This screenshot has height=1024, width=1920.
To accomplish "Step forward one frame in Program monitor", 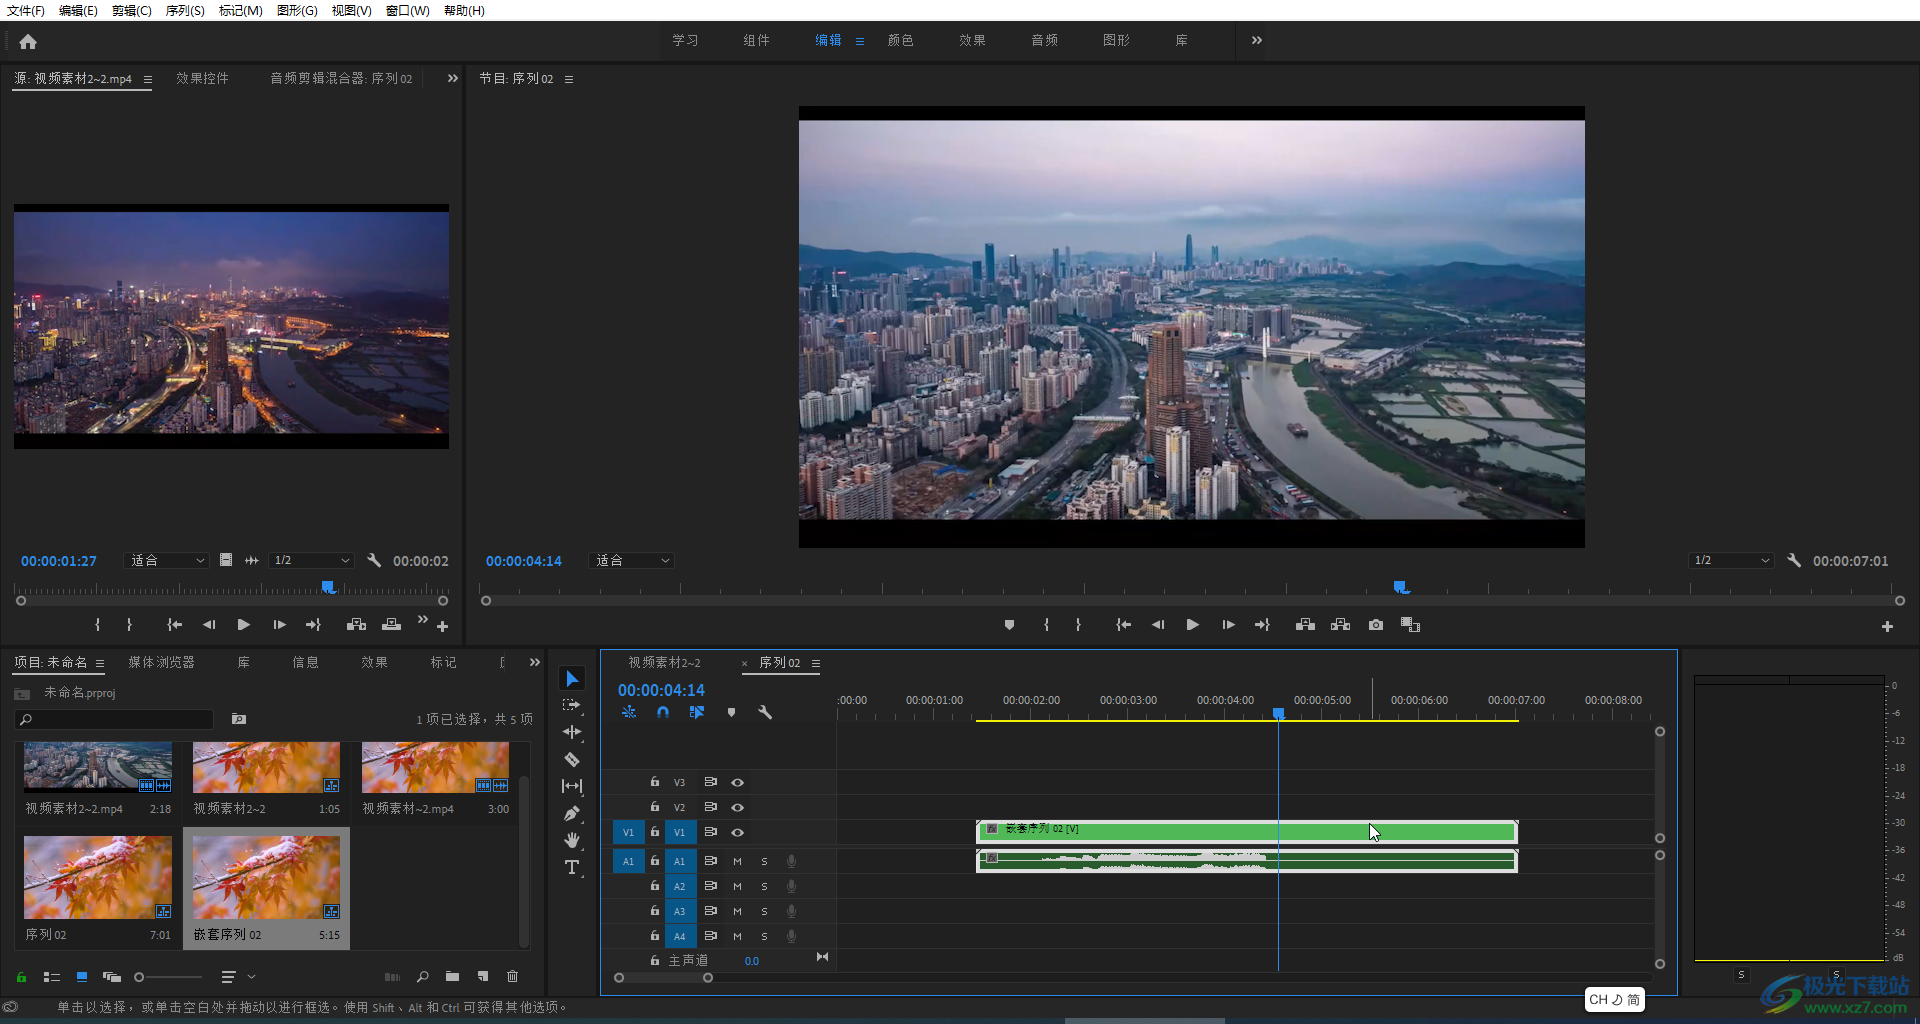I will pyautogui.click(x=1228, y=625).
